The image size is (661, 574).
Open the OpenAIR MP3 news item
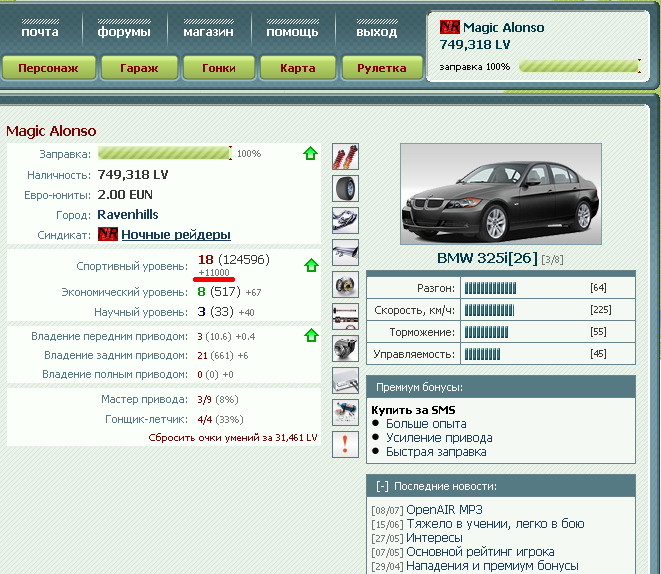coord(444,510)
